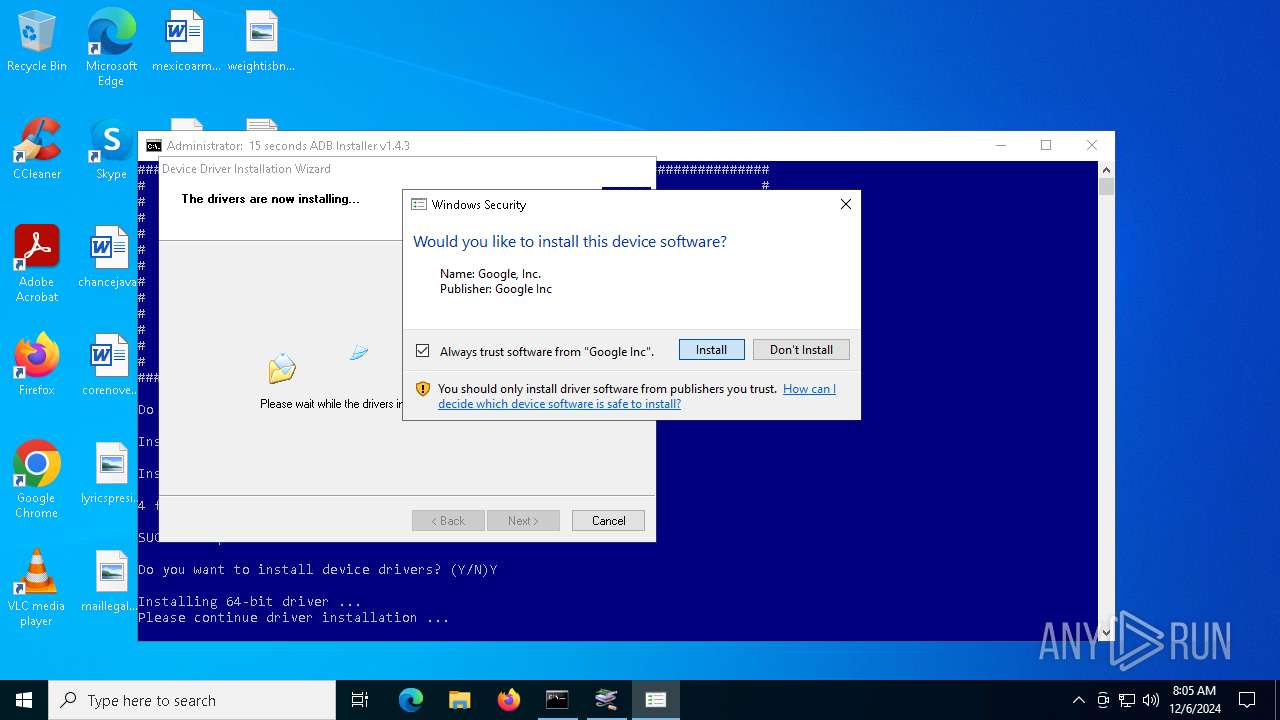Switch to the Windows Security taskbar item

pos(655,700)
